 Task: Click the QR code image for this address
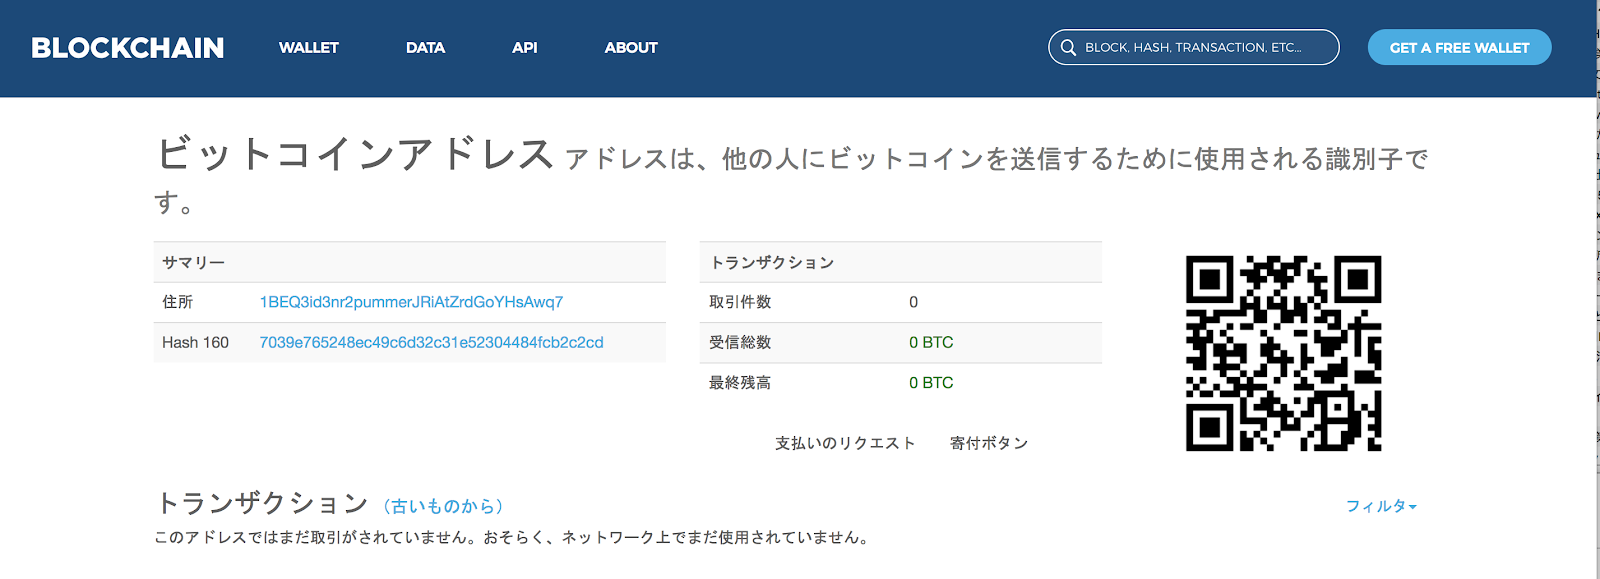[x=1283, y=353]
